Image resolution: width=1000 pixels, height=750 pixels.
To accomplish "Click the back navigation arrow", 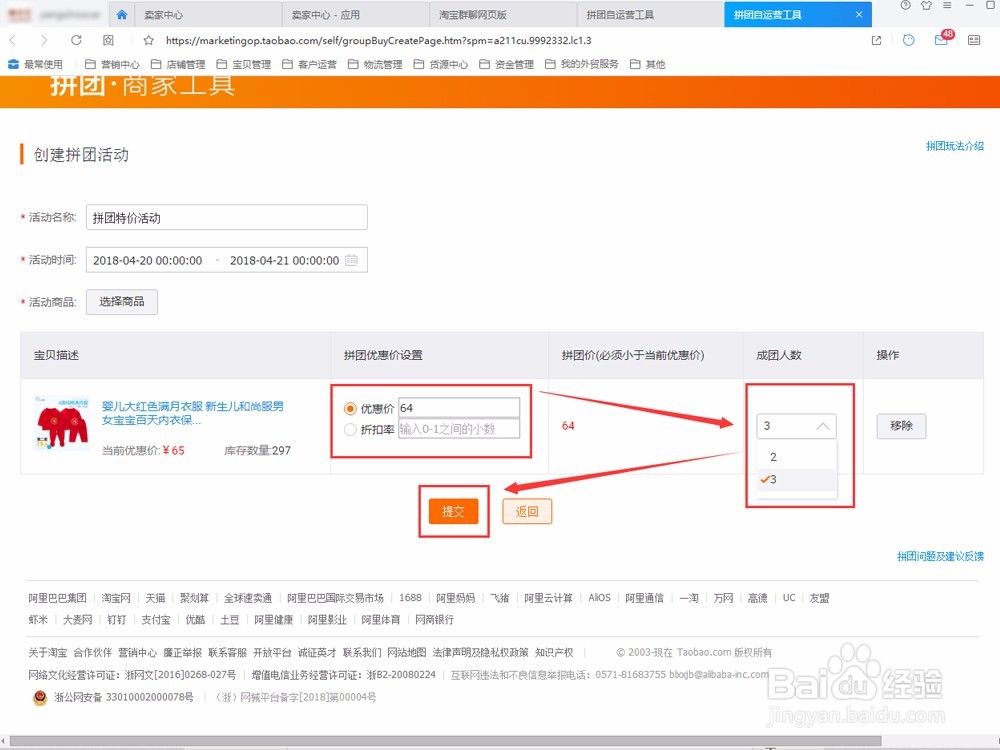I will [x=13, y=40].
